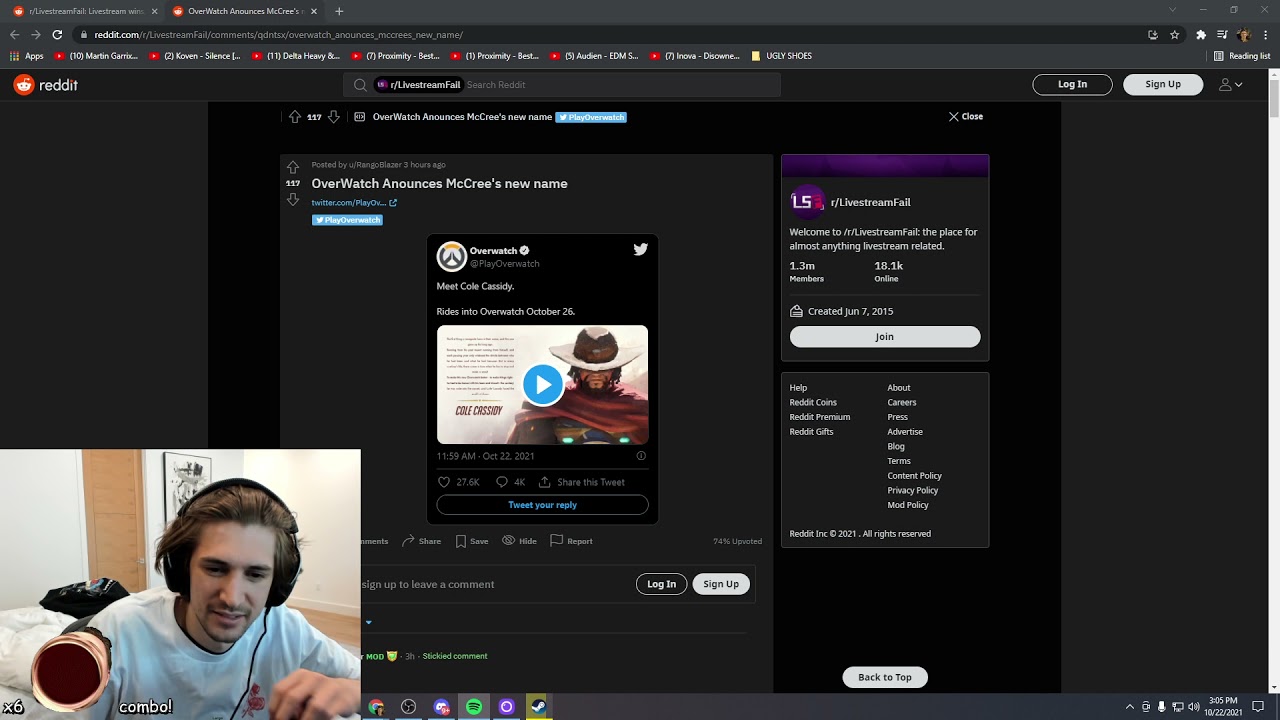
Task: Open the u/RangoBlazer profile link
Action: click(x=375, y=165)
